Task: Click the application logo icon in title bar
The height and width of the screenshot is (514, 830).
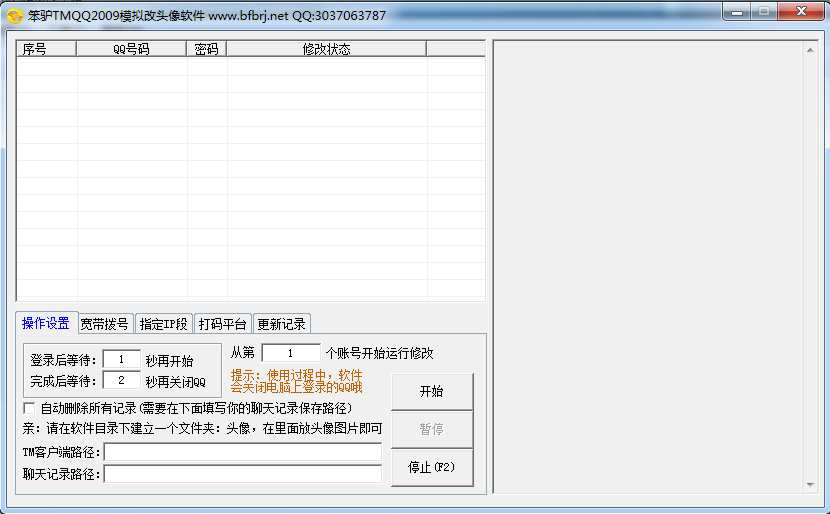Action: [x=14, y=16]
